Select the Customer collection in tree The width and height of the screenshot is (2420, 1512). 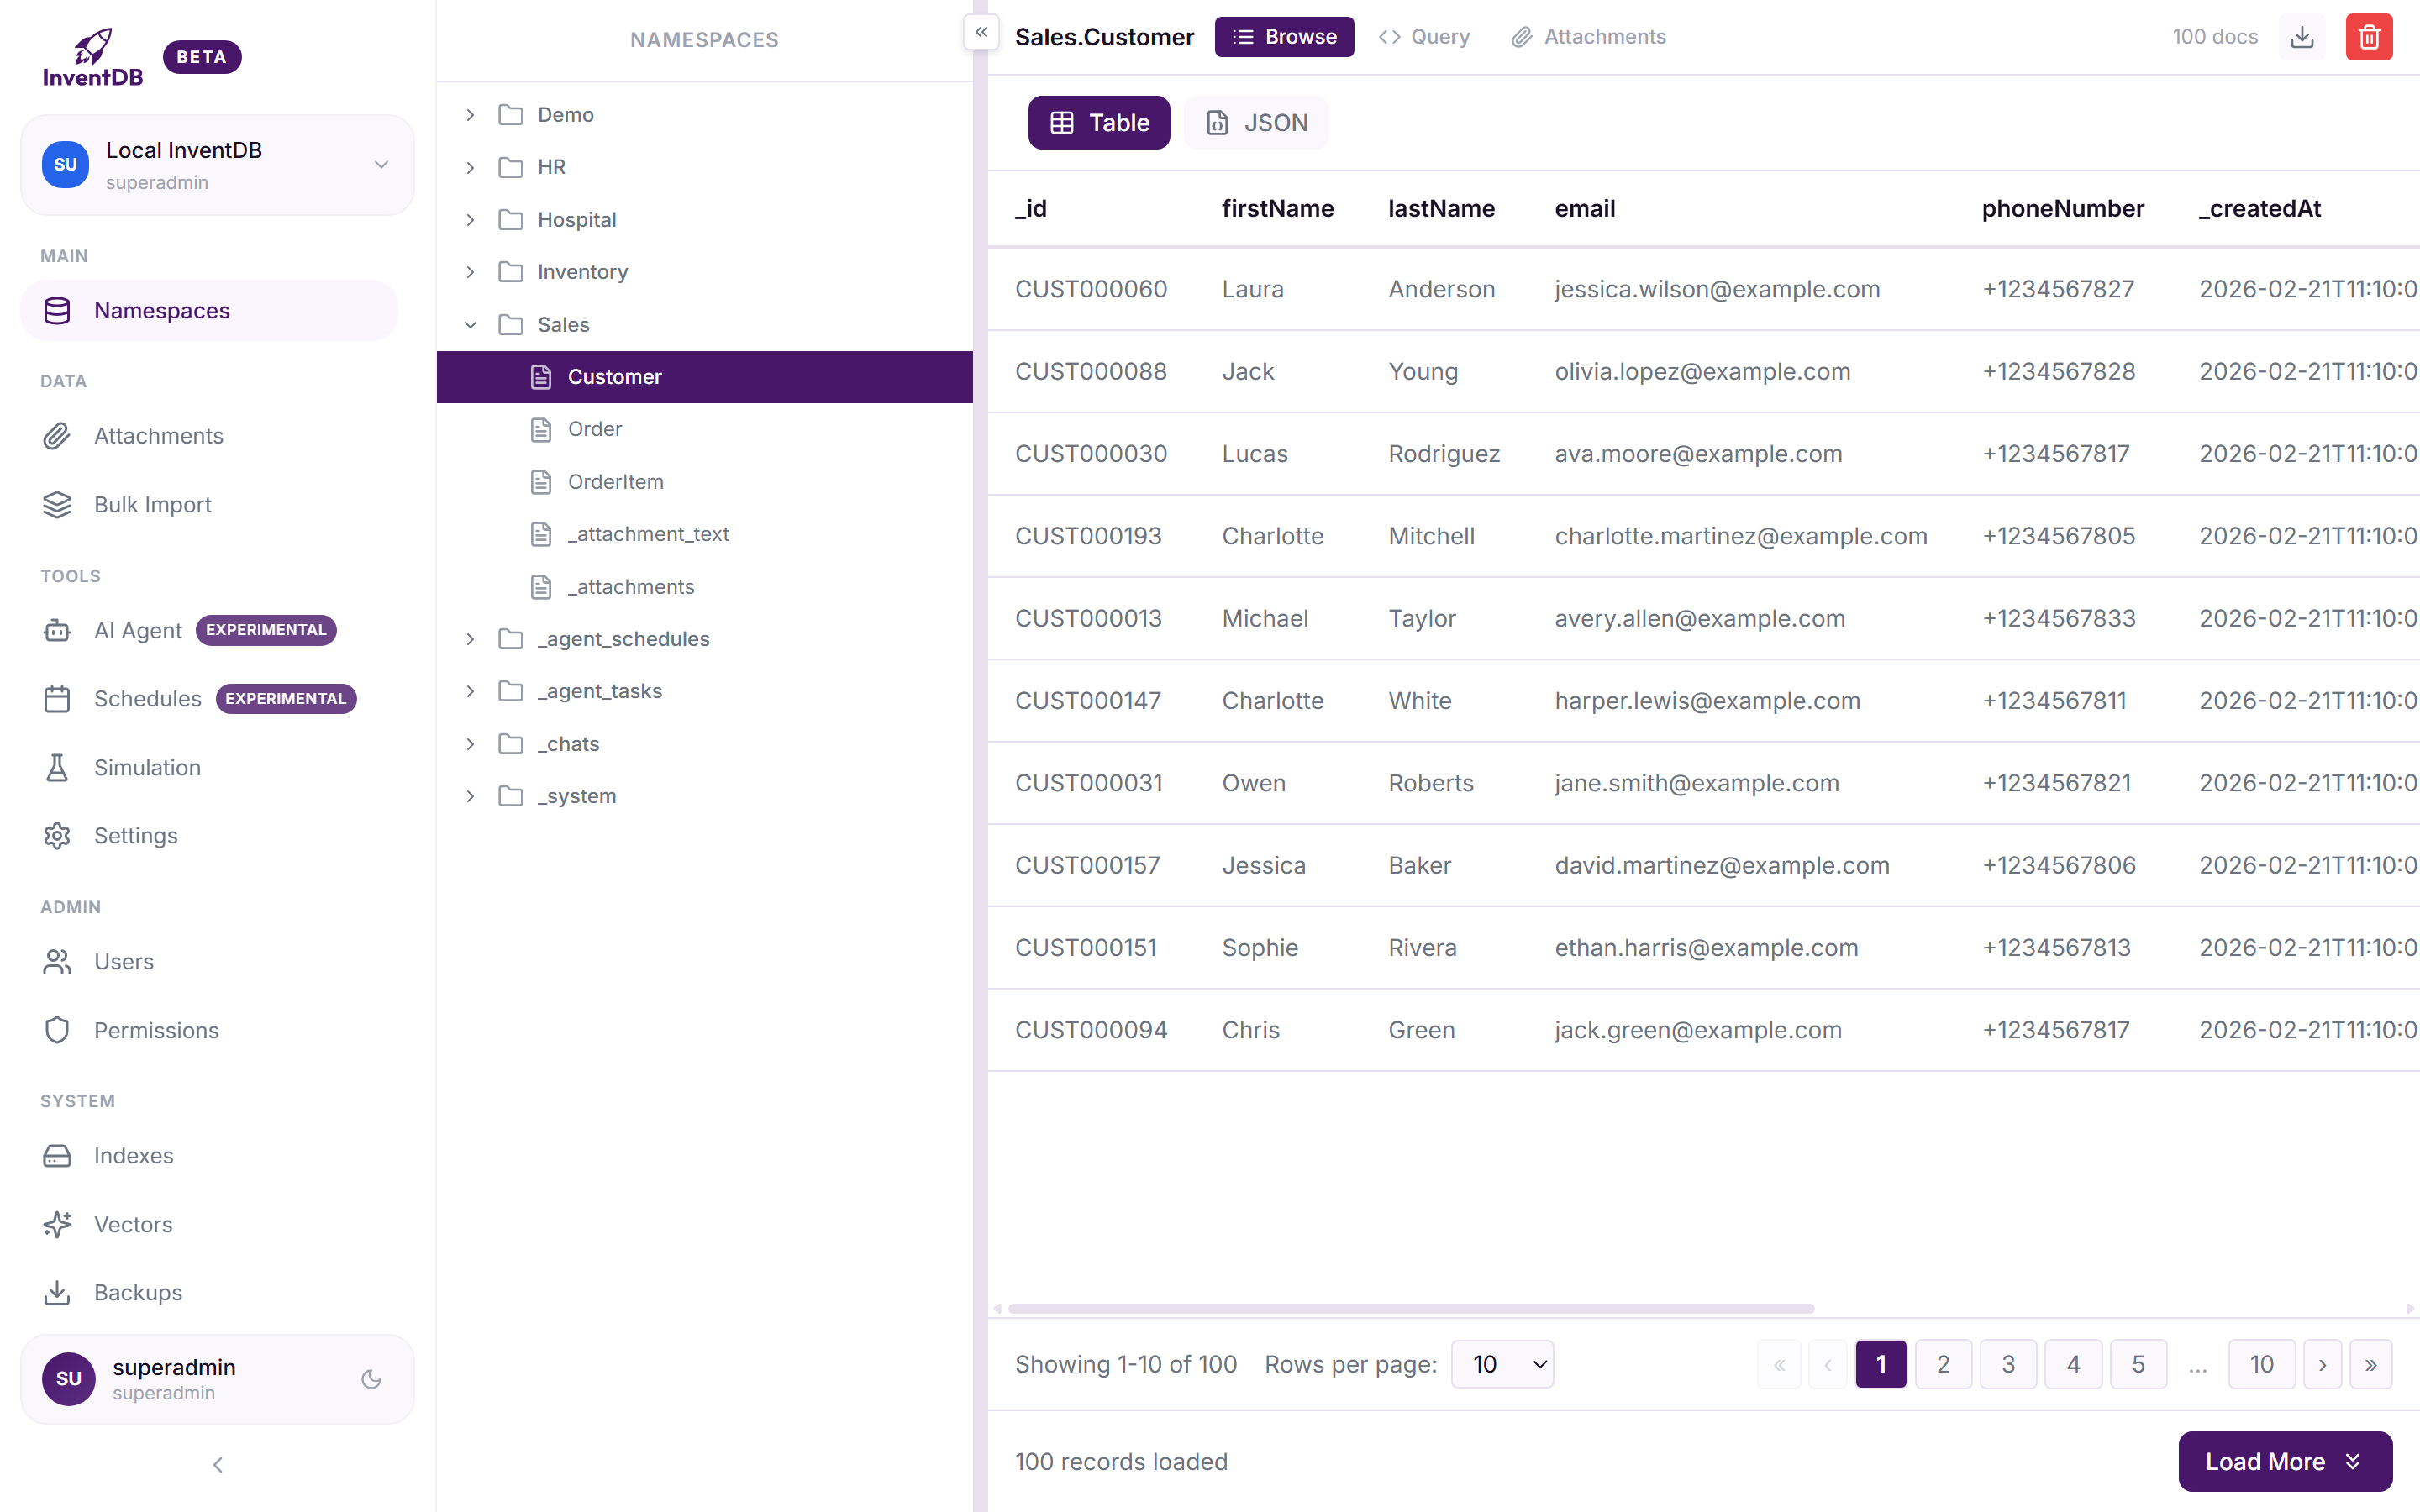(615, 377)
